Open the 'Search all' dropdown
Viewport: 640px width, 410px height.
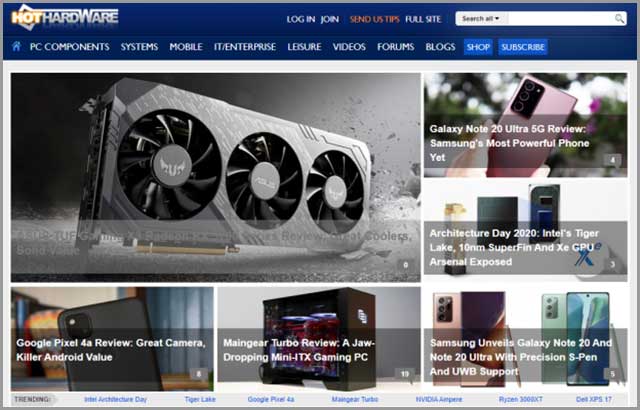click(481, 19)
